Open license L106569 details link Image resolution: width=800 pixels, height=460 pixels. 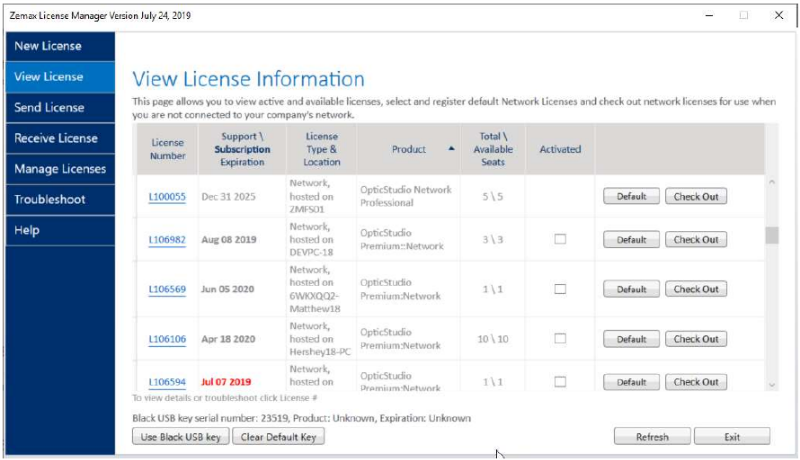coord(167,289)
